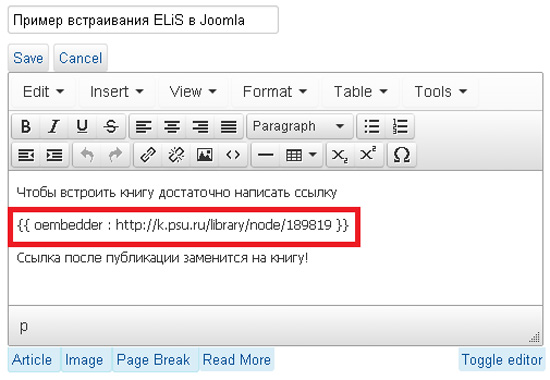Toggle the editor on or off
Screen dimensions: 550x380
pyautogui.click(x=502, y=360)
